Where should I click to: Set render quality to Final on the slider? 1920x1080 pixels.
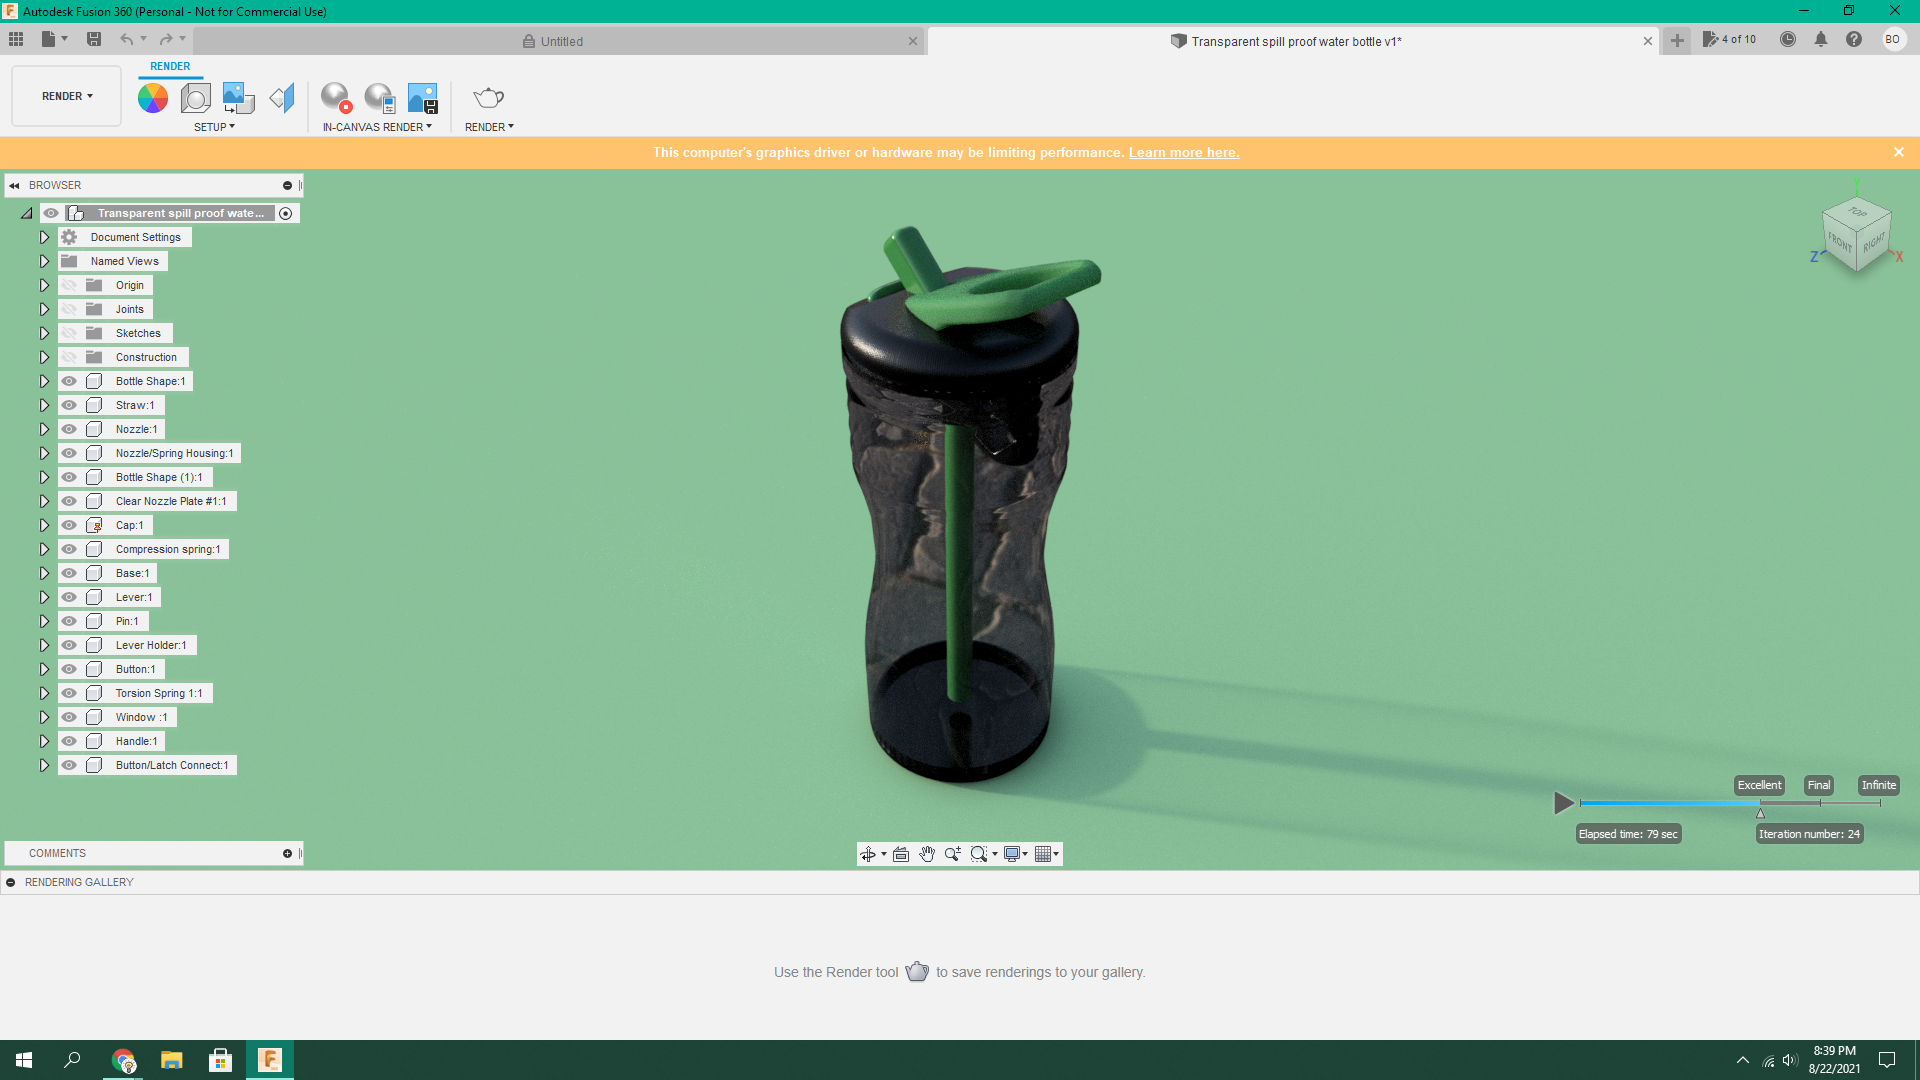(1818, 785)
